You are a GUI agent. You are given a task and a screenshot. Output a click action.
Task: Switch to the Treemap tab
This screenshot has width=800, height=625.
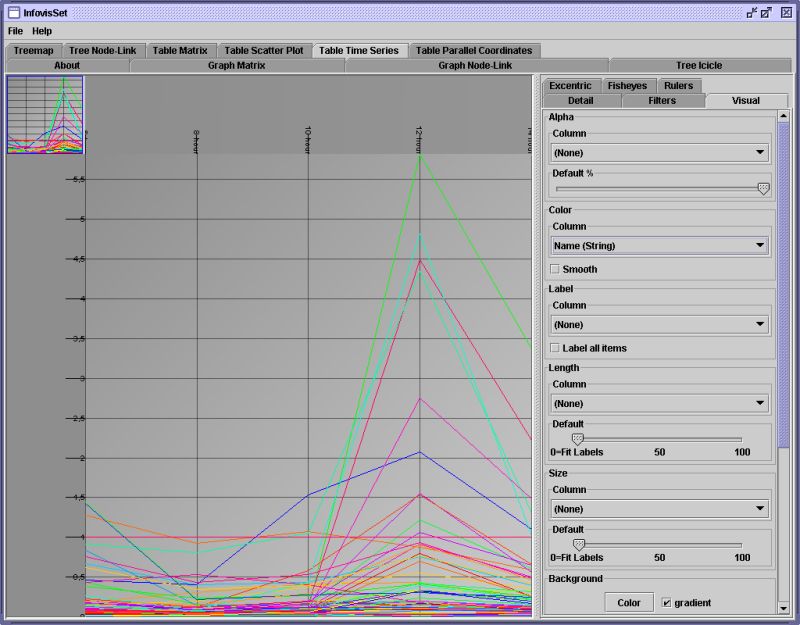coord(34,50)
